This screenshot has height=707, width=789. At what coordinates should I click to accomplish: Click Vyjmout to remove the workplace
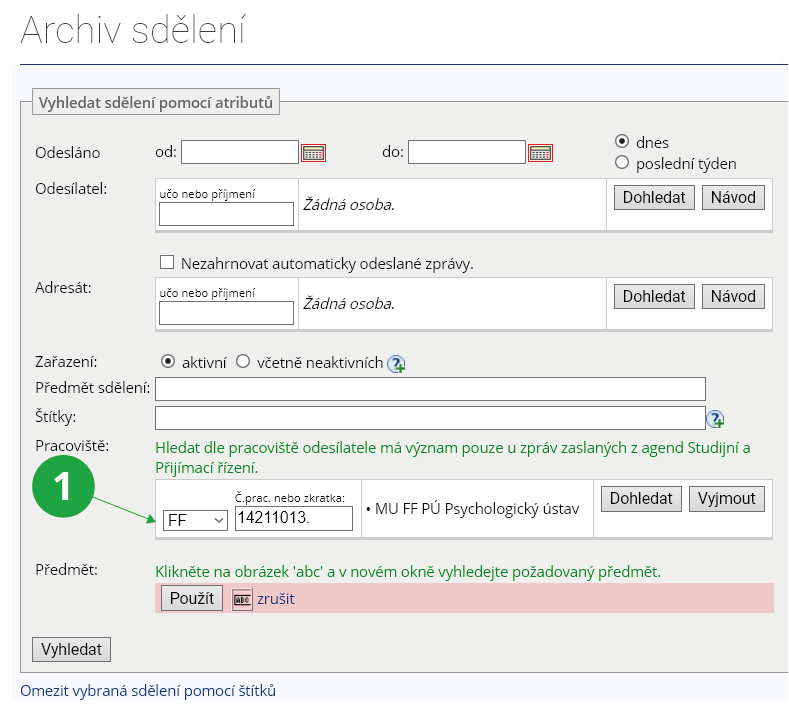coord(726,498)
